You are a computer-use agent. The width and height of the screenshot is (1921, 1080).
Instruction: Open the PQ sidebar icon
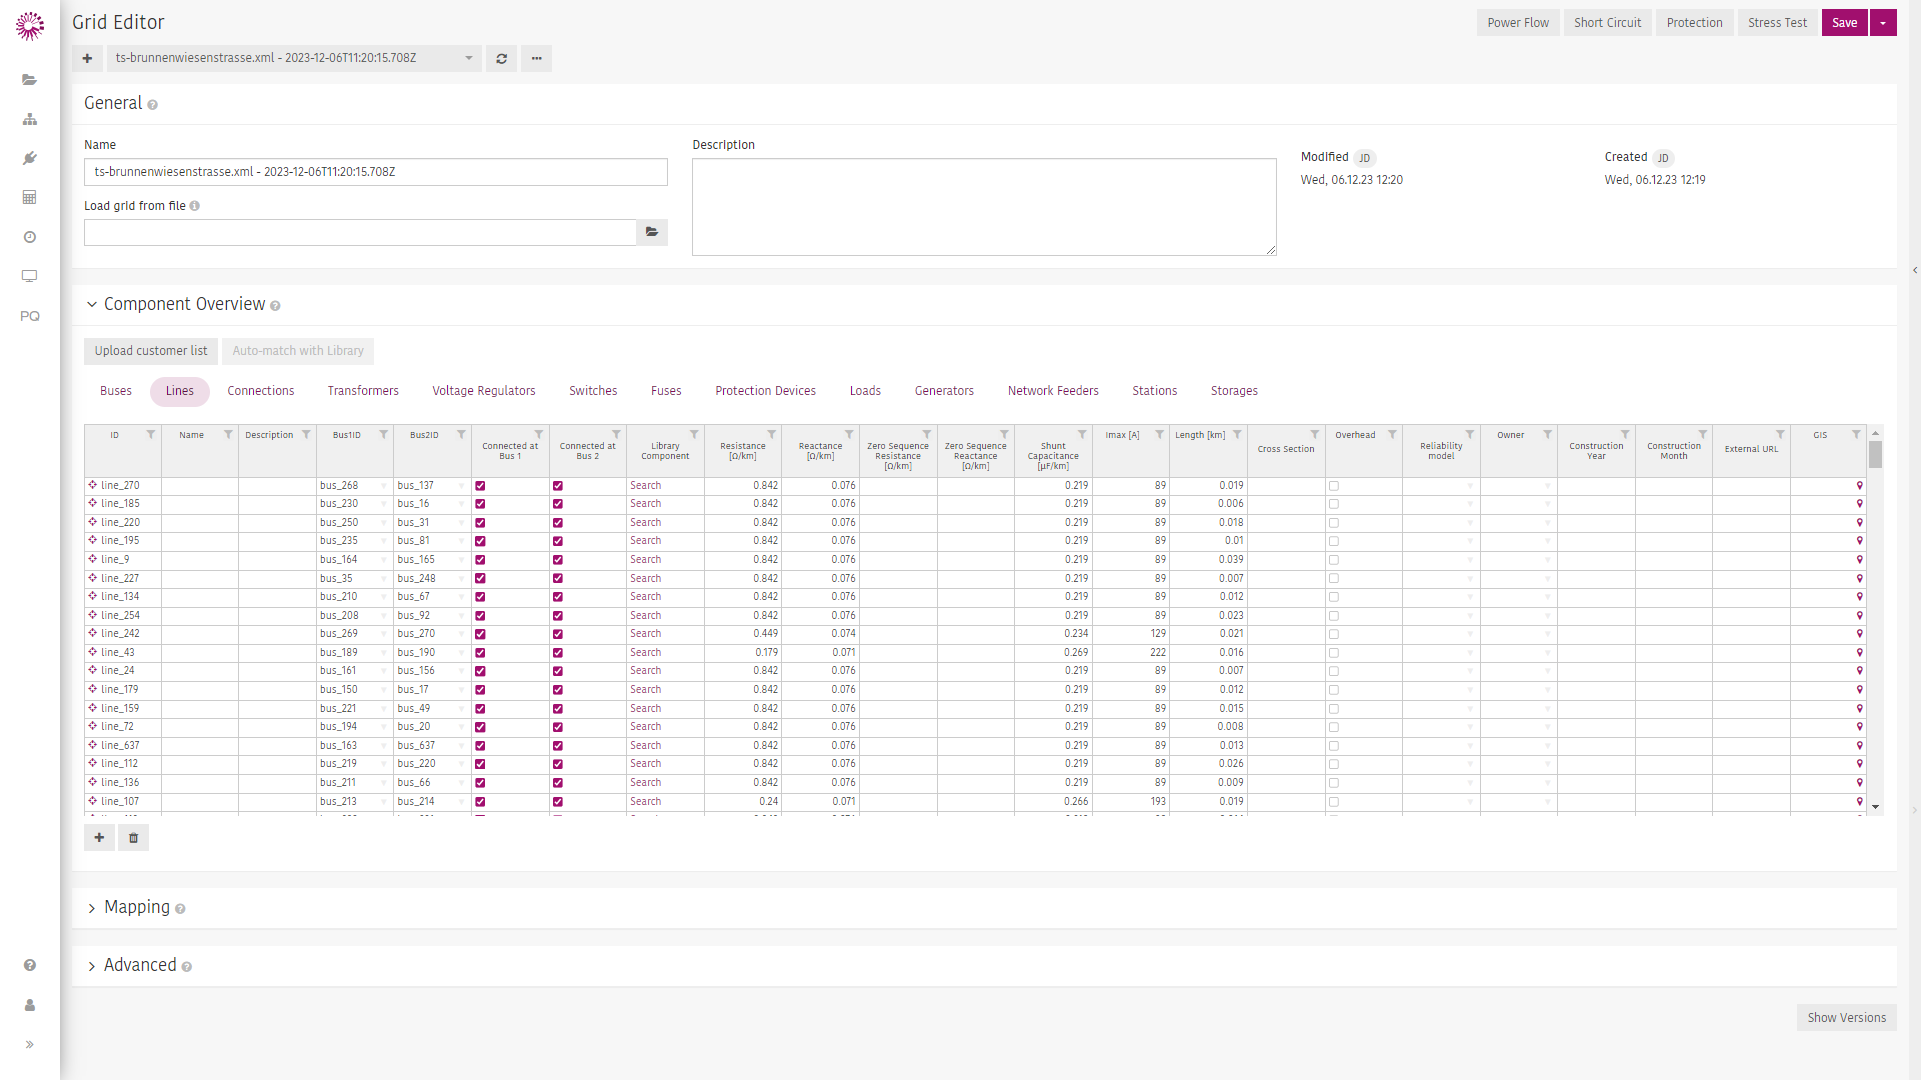point(30,316)
